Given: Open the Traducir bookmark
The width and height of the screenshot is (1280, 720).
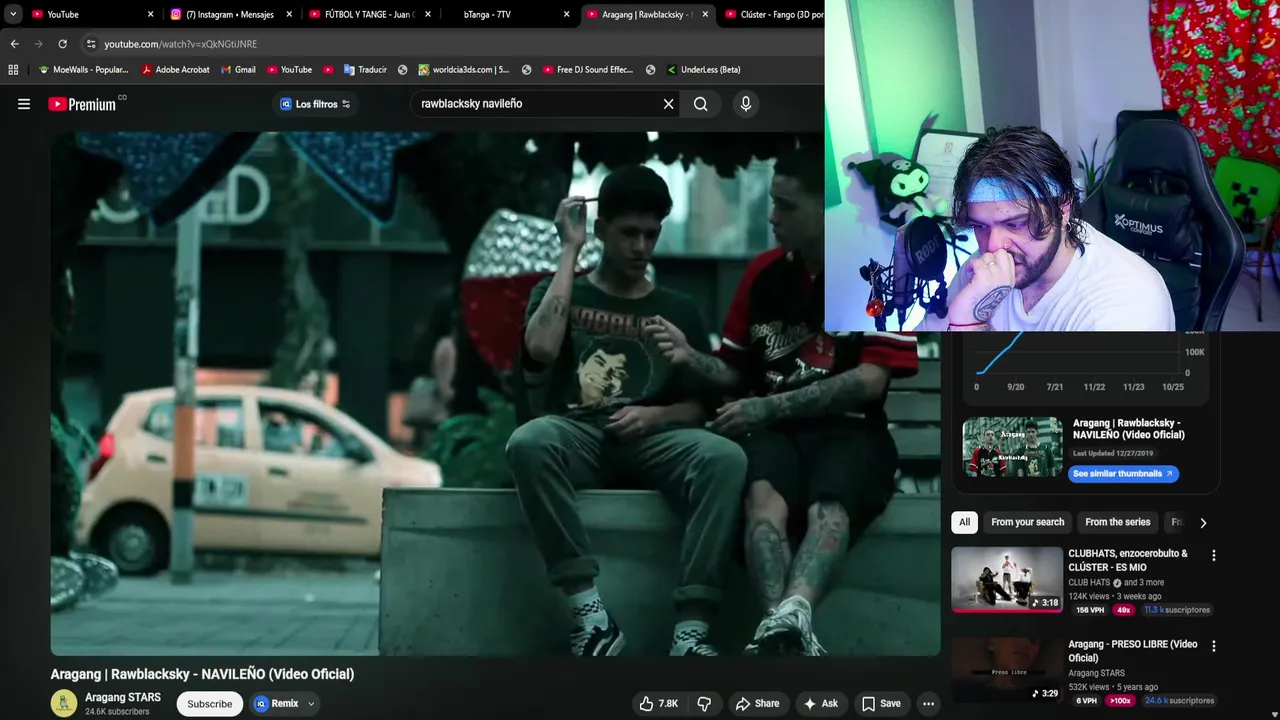Looking at the screenshot, I should pos(365,70).
